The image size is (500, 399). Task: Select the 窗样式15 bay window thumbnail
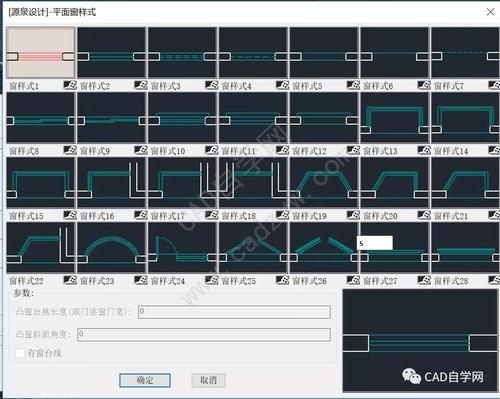[41, 183]
